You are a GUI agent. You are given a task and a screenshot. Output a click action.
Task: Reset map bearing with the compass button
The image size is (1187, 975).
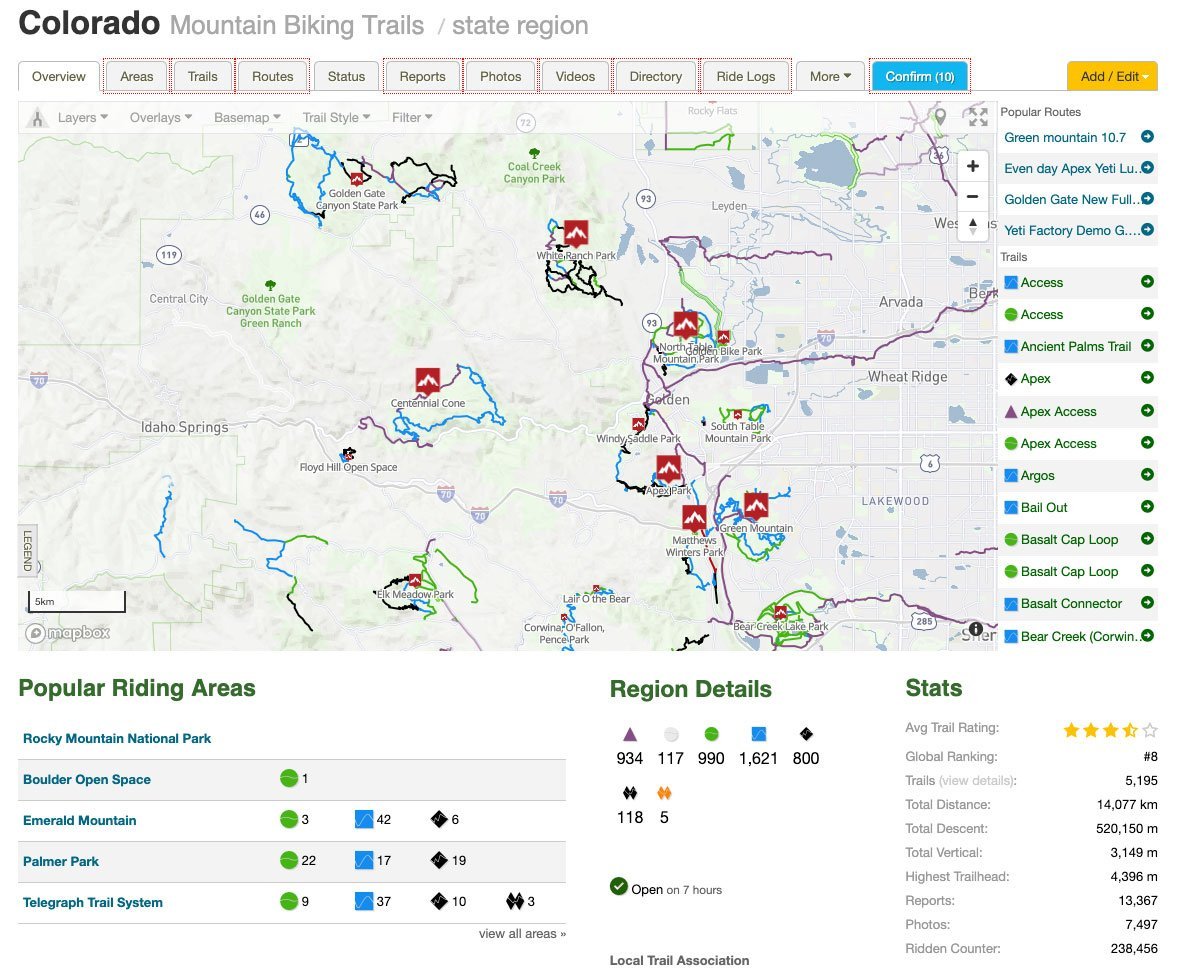[x=973, y=226]
